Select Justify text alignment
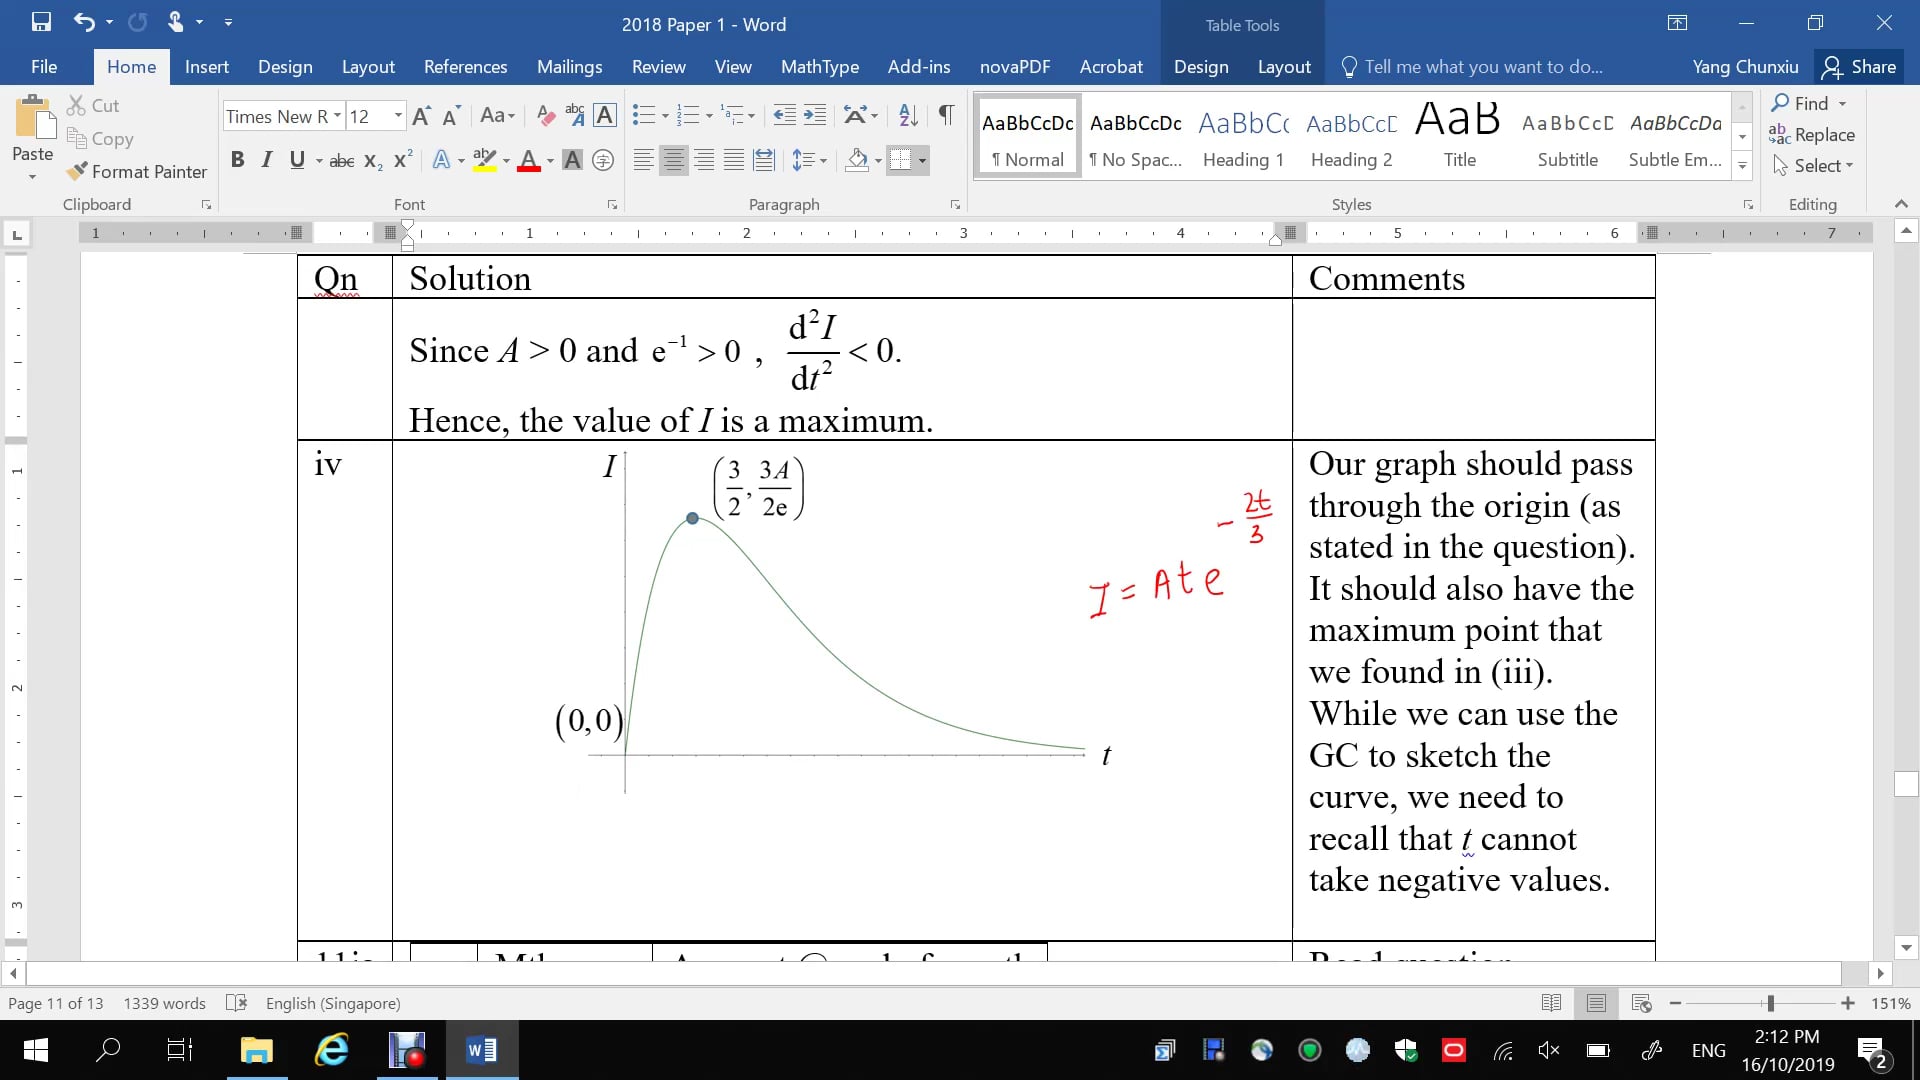1920x1080 pixels. pos(734,160)
